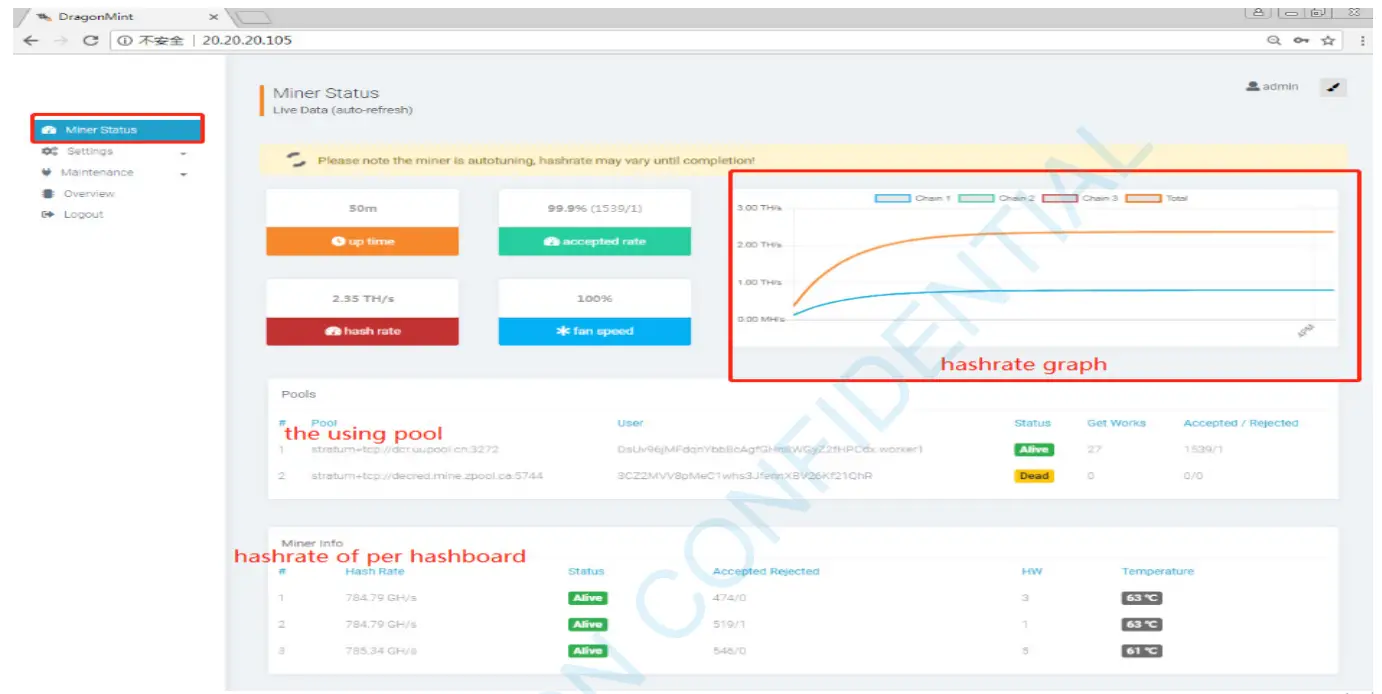
Task: Click the Maintenance plug icon in sidebar
Action: tap(48, 172)
